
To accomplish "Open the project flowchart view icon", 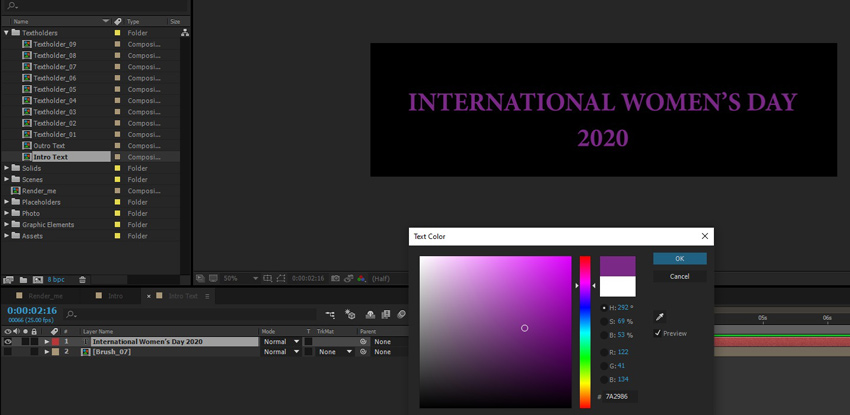I will pyautogui.click(x=185, y=33).
